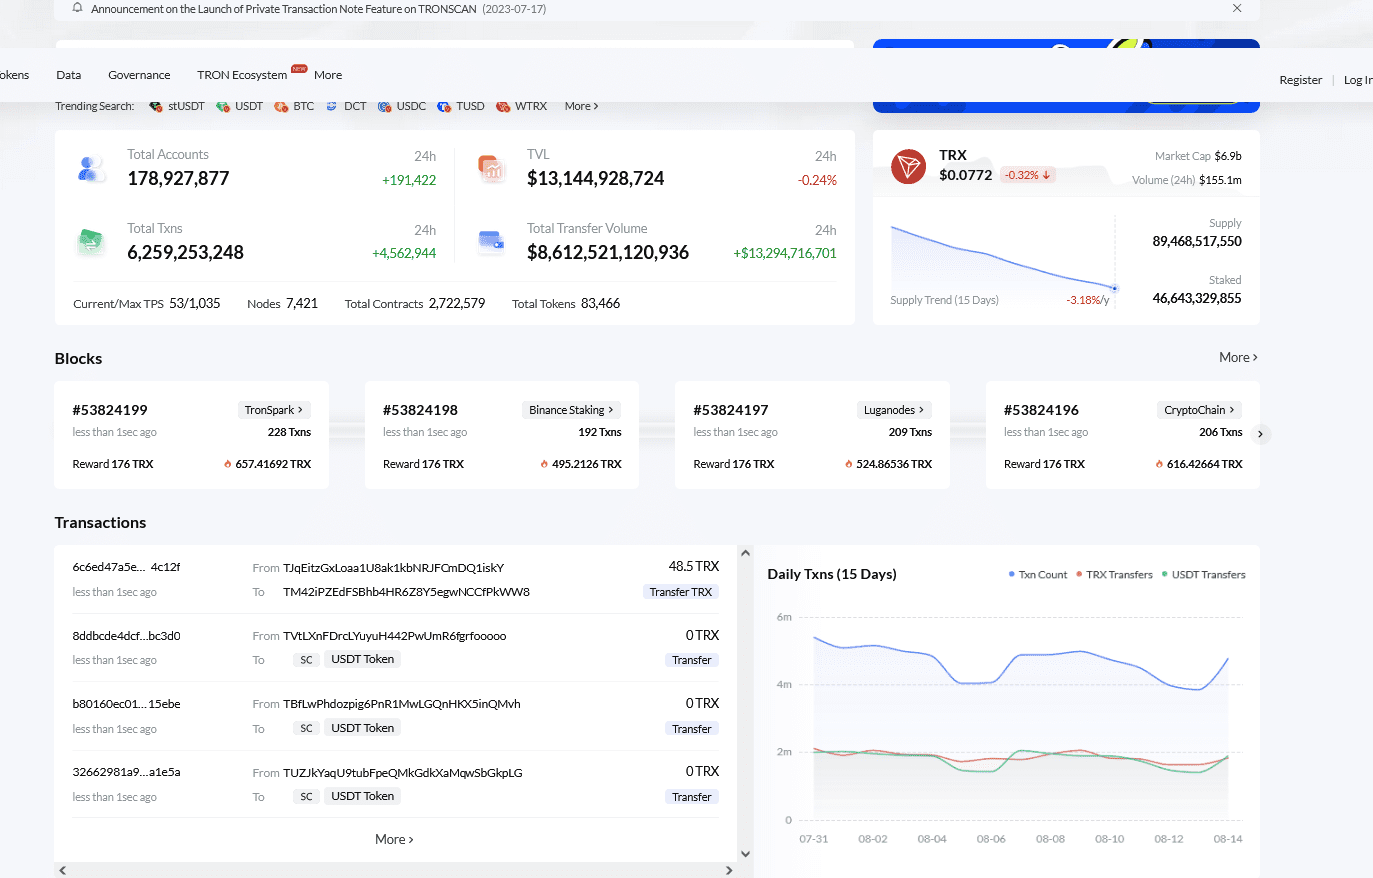This screenshot has height=878, width=1373.
Task: Open recipient address TM42iPZEdFSBhb4HR6Z8Y5egwNCCfPkWW8
Action: pos(406,592)
